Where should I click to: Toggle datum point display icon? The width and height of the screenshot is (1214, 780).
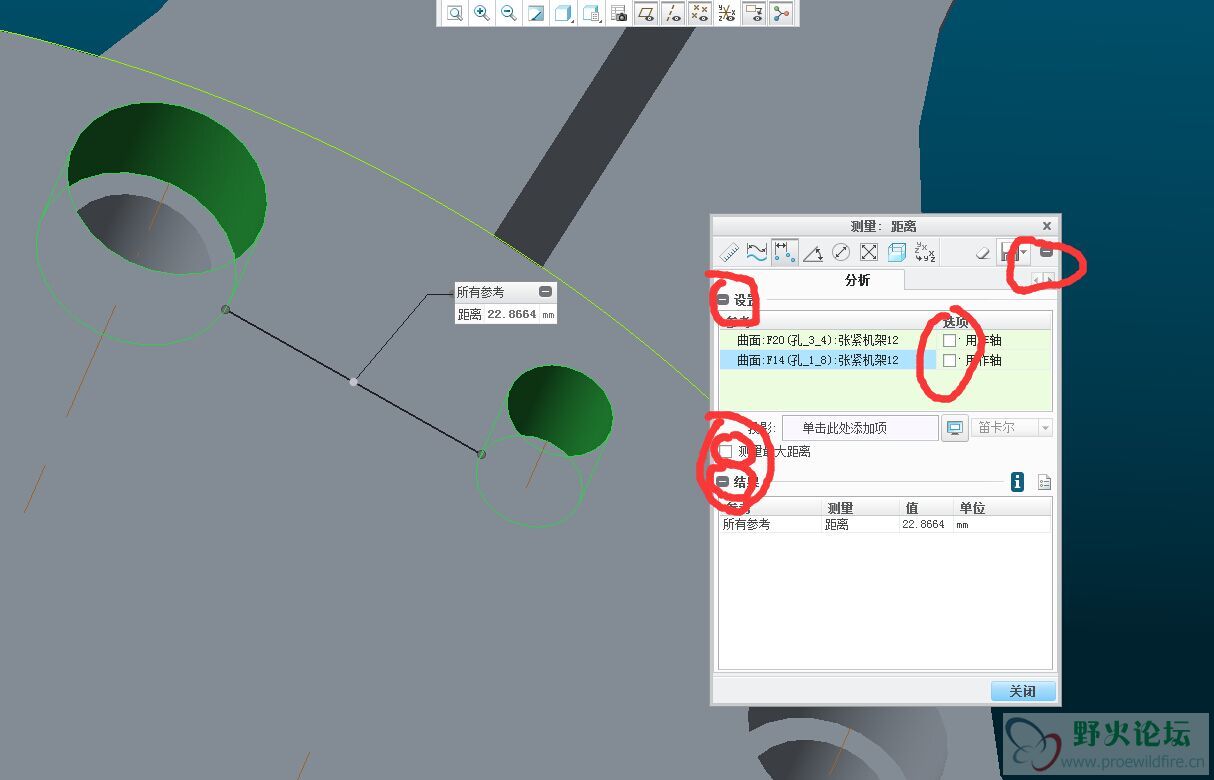pyautogui.click(x=700, y=13)
